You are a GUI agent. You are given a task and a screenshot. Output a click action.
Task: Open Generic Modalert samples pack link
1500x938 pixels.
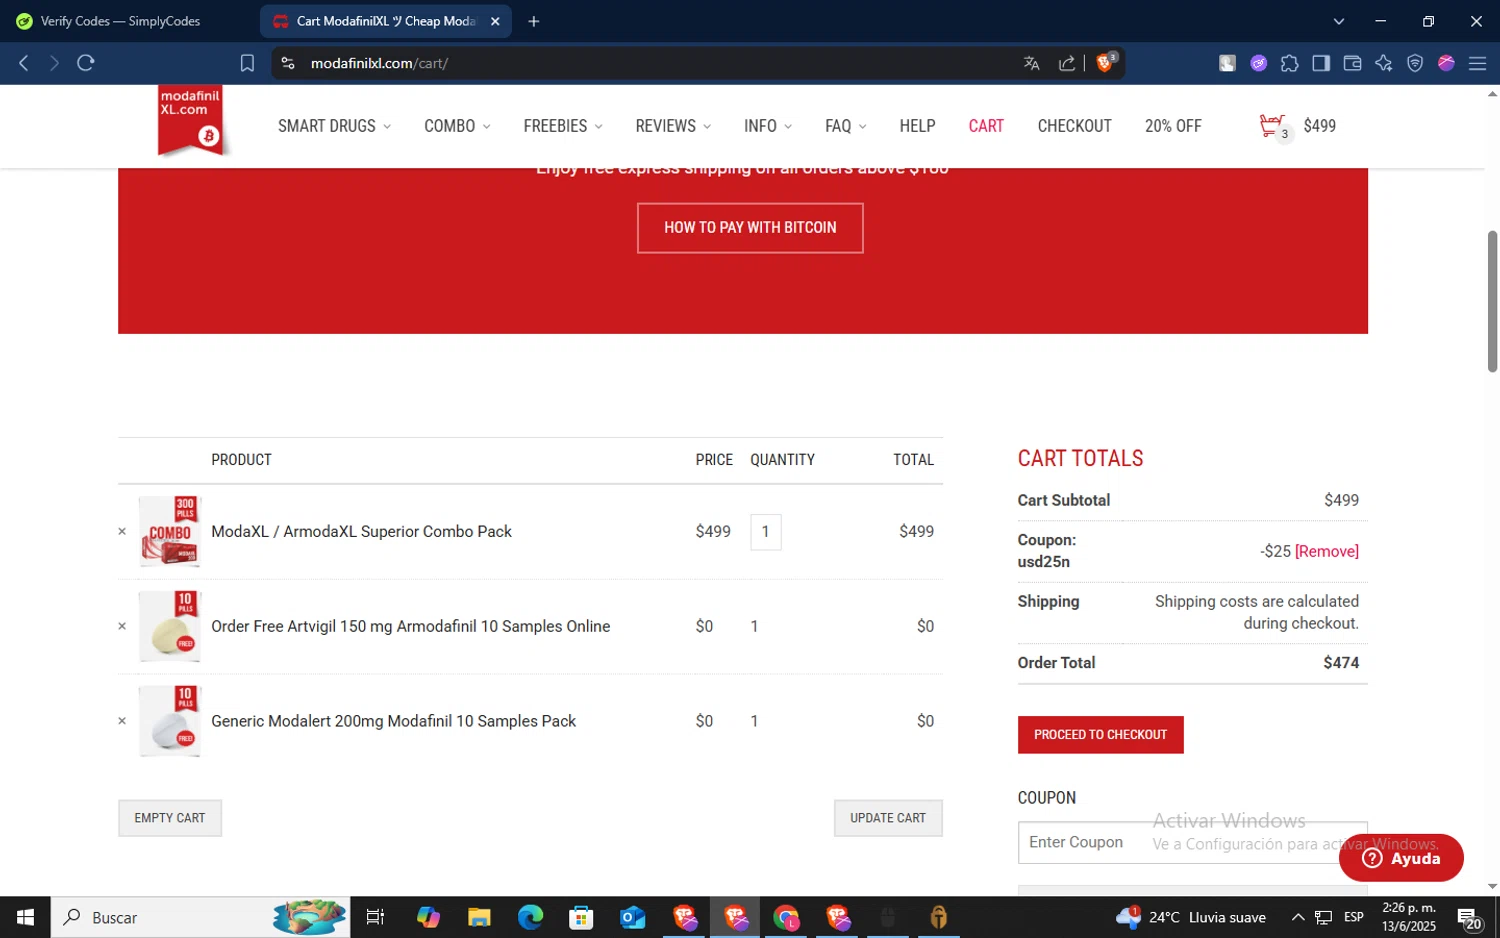[393, 721]
